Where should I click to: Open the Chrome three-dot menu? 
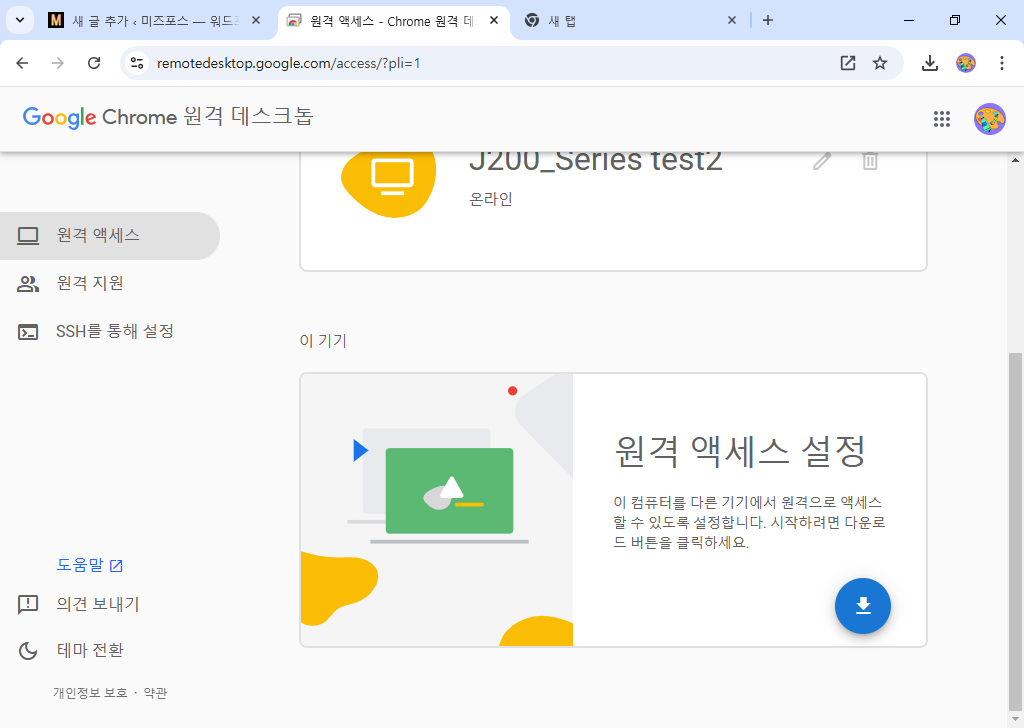(x=1001, y=63)
